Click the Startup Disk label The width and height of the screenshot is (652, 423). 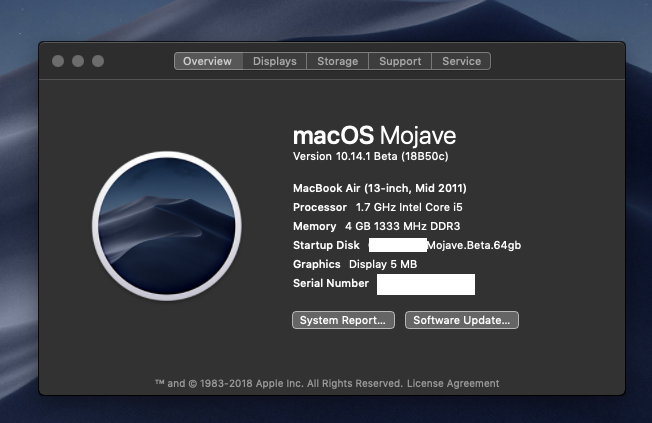pos(326,245)
